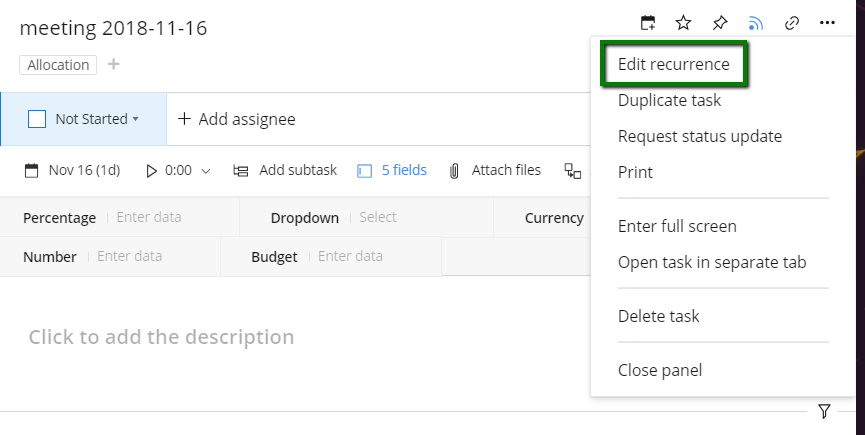The height and width of the screenshot is (435, 865).
Task: Click the add-to-calendar icon in header
Action: coord(648,23)
